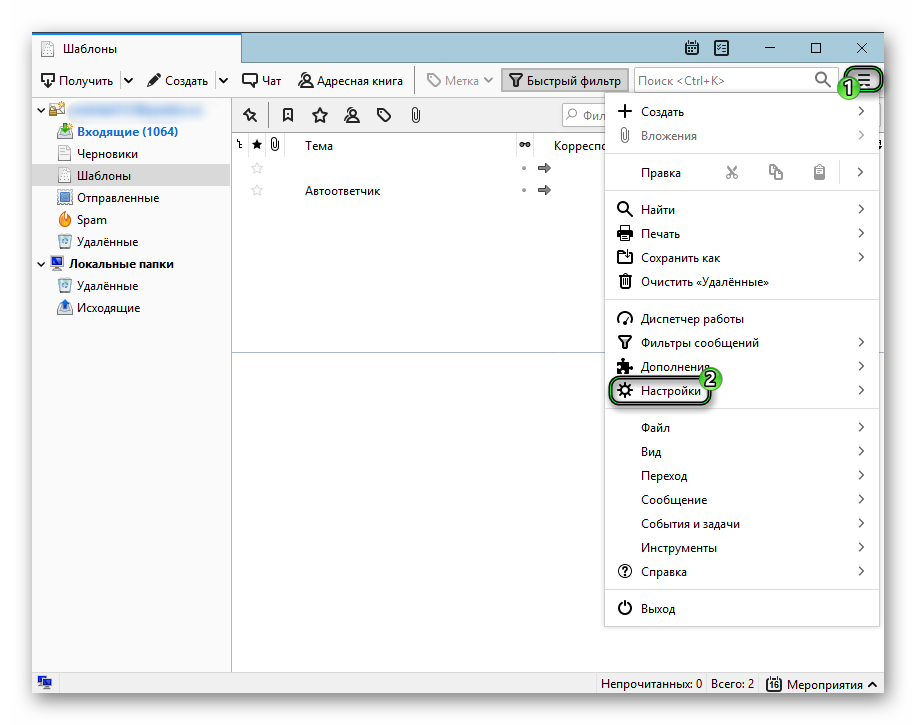Screen dimensions: 916x725
Task: Open the Метка tag dropdown
Action: (459, 81)
